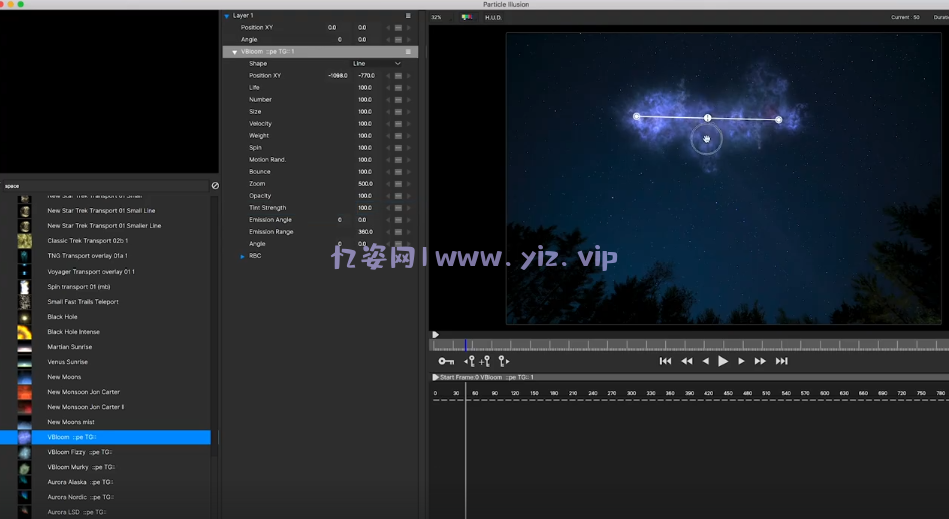This screenshot has height=519, width=949.
Task: Toggle keyframe button for Life parameter
Action: click(398, 88)
